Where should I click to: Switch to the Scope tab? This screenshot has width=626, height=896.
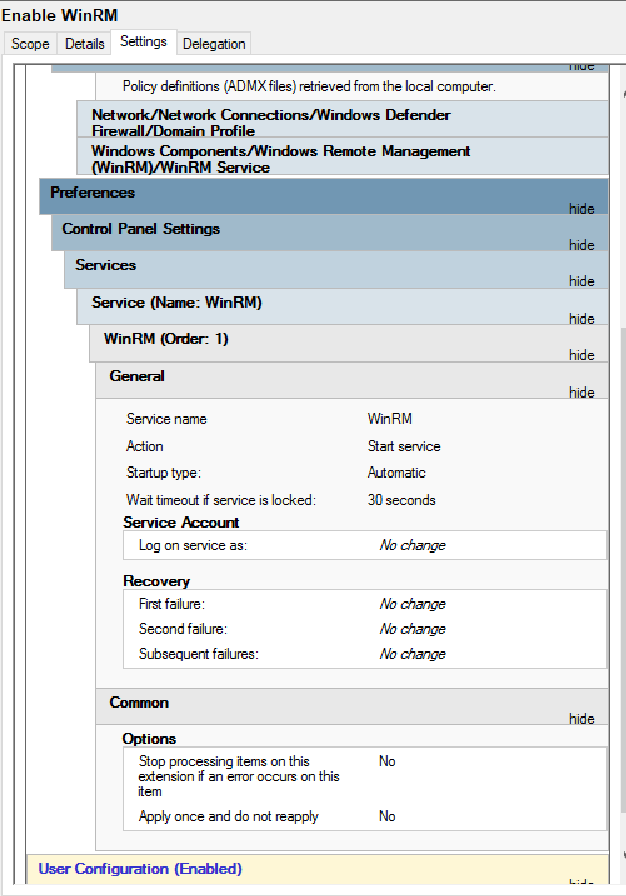30,43
